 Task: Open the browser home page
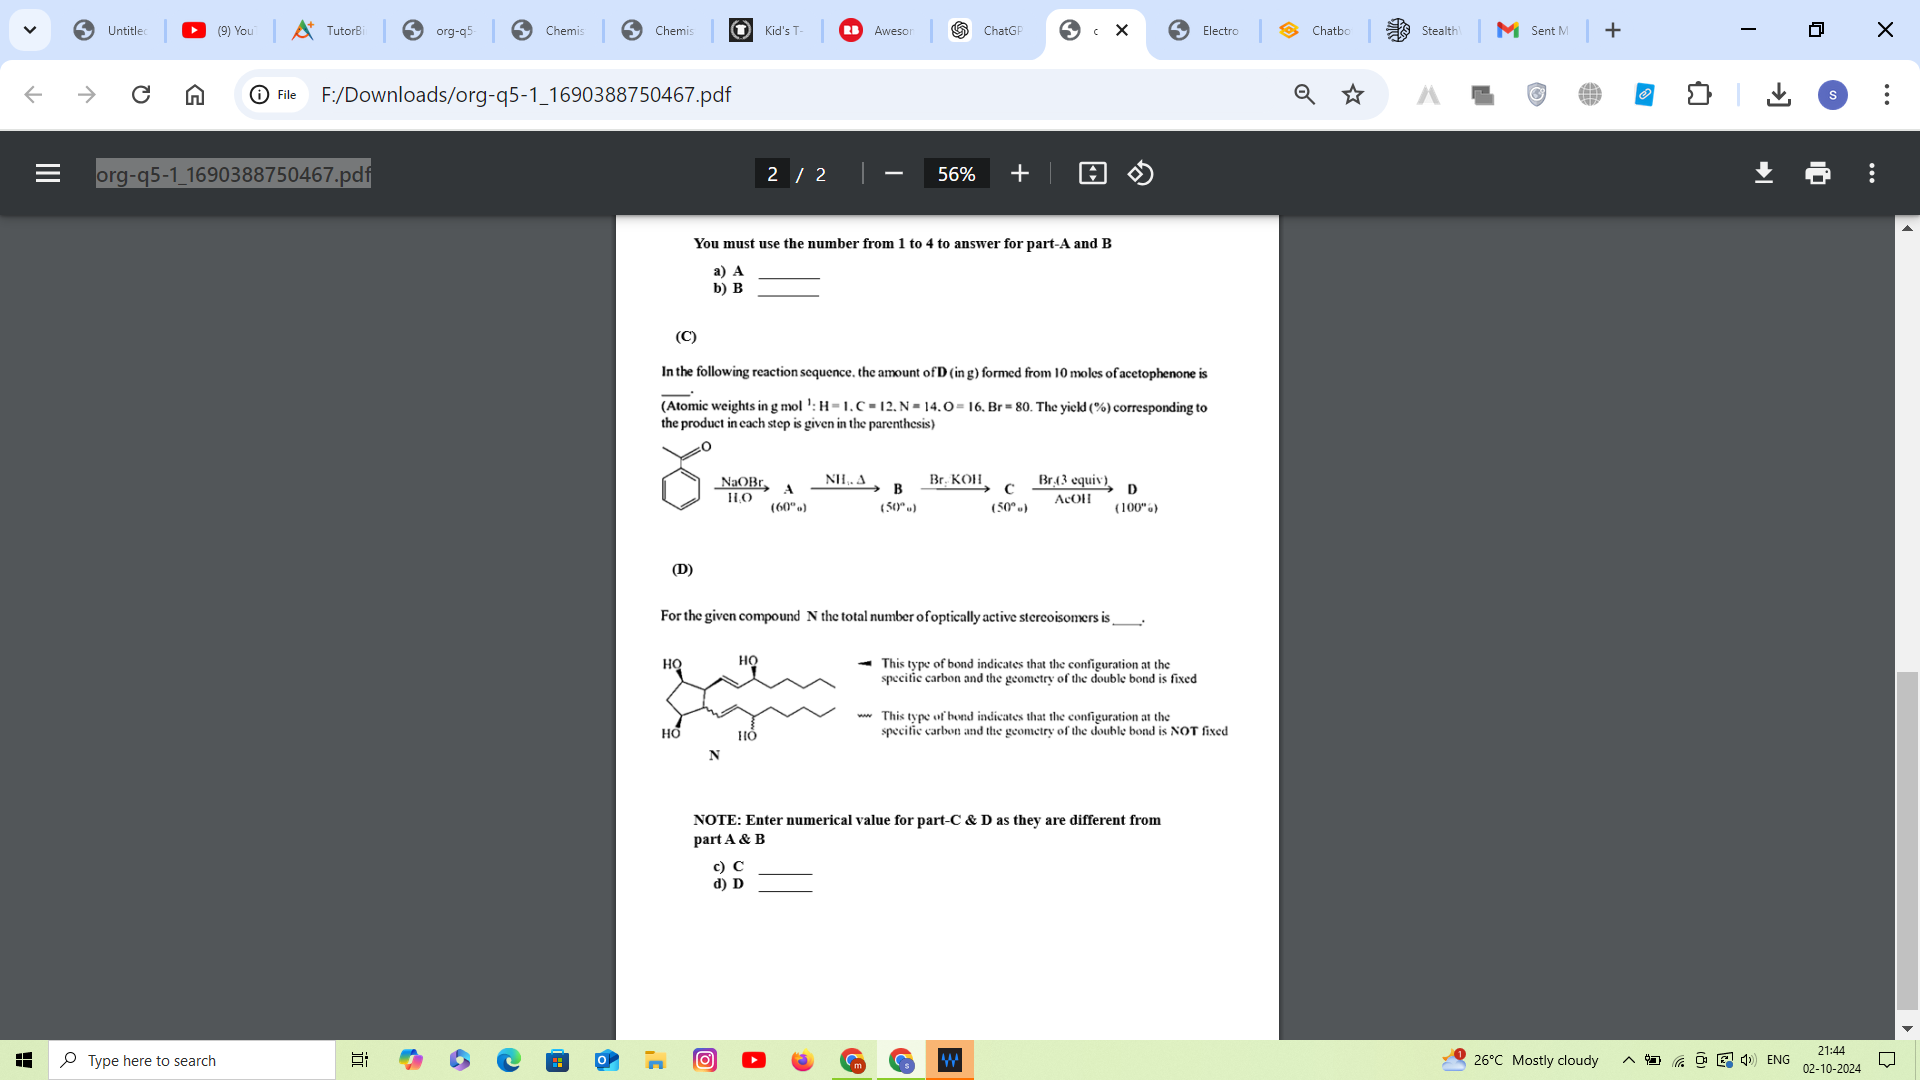pyautogui.click(x=195, y=94)
